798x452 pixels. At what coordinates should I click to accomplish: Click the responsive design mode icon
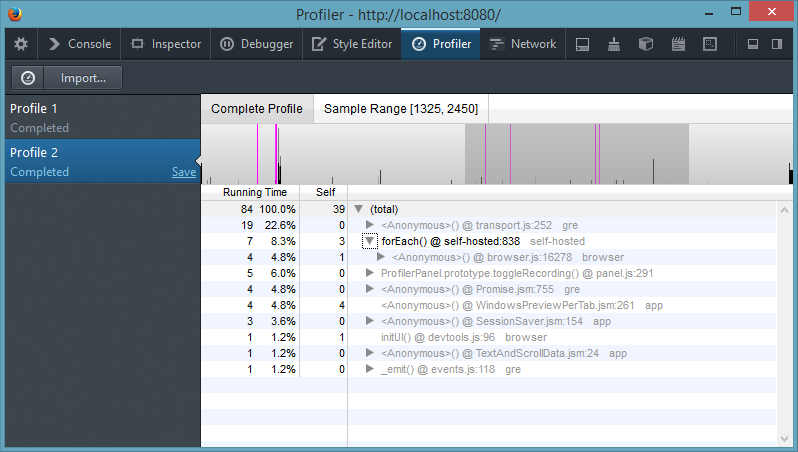click(709, 44)
